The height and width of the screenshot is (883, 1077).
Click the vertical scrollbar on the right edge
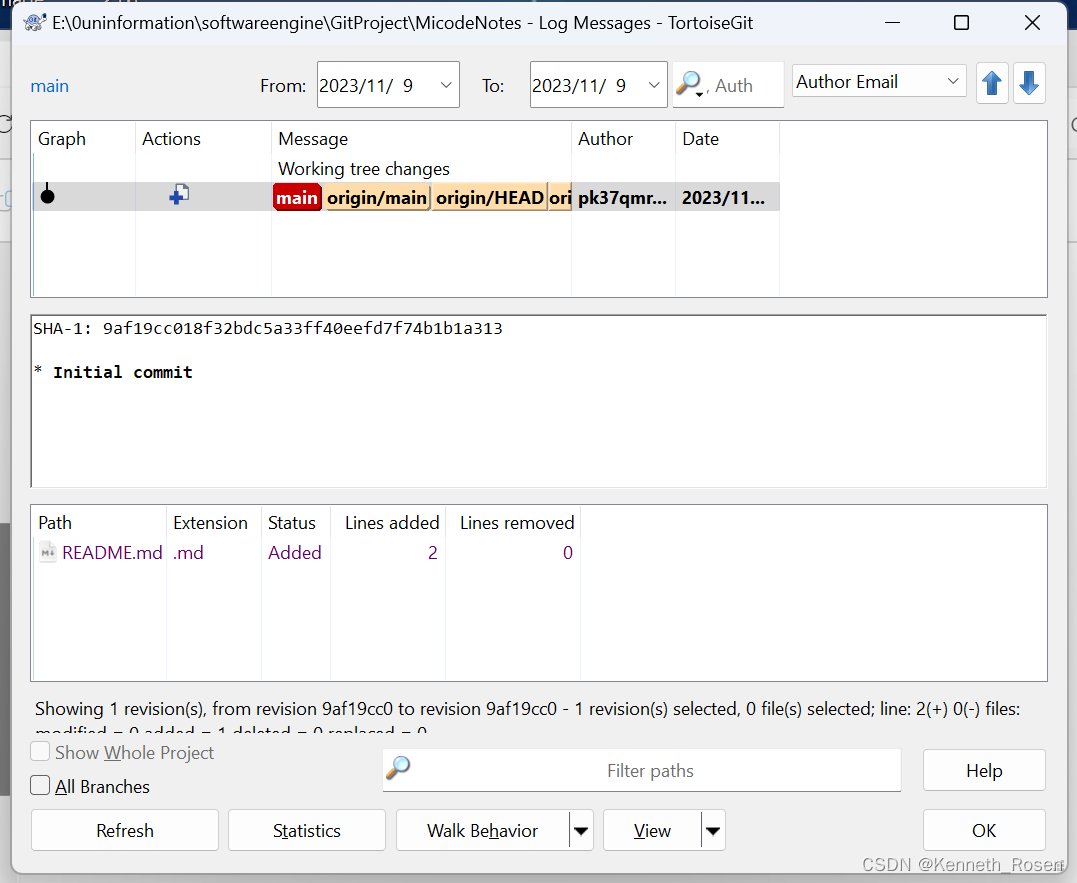(1071, 300)
